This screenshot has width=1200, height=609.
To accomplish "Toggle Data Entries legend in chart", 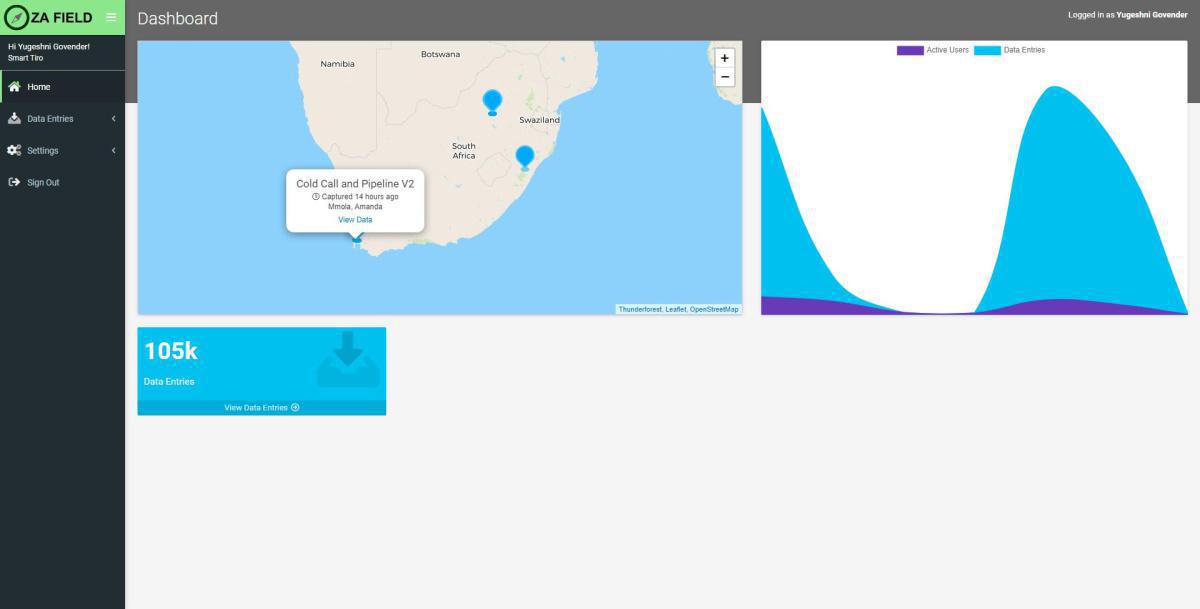I will point(987,50).
